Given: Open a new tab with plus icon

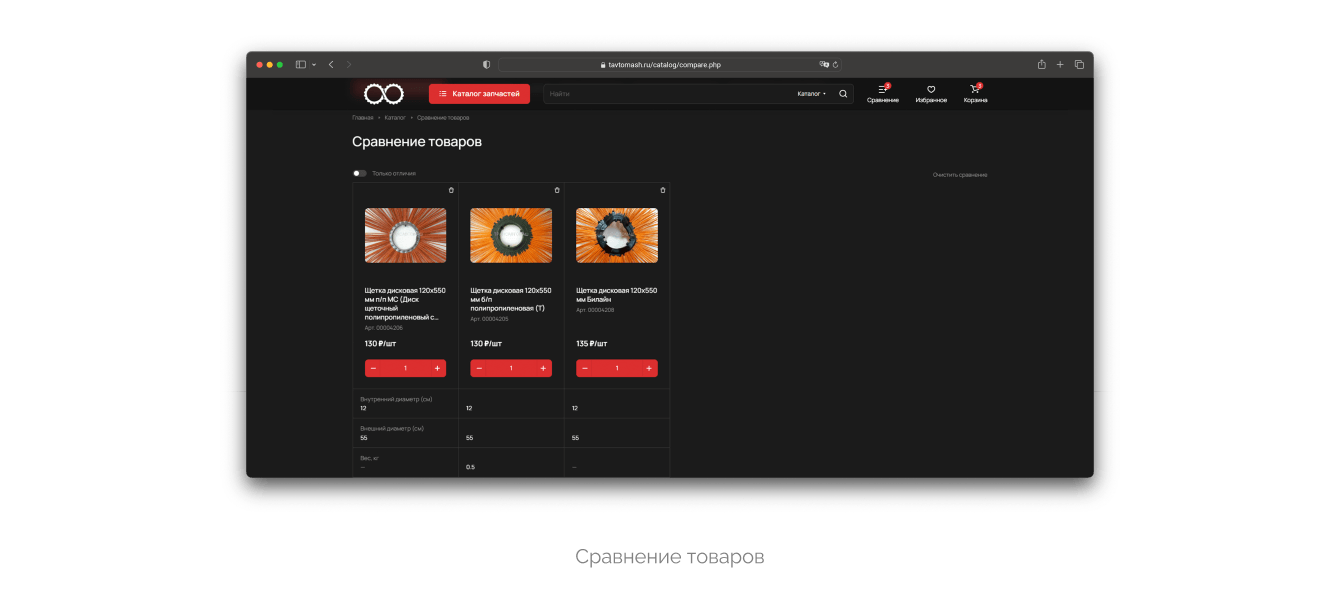Looking at the screenshot, I should [1060, 64].
